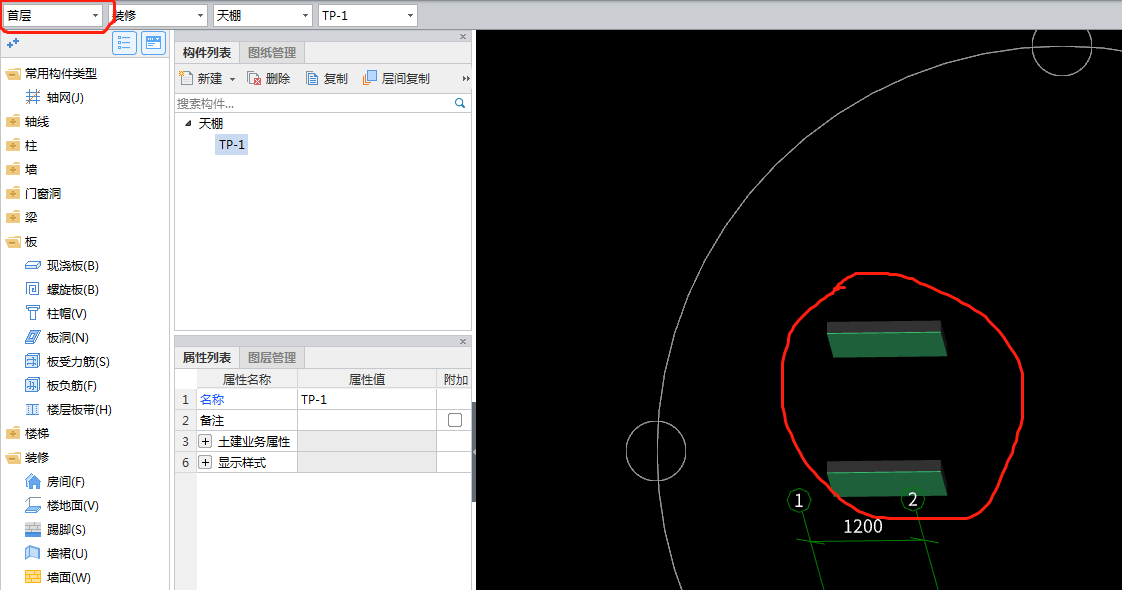
Task: Collapse the 天棚 tree node
Action: pos(188,124)
